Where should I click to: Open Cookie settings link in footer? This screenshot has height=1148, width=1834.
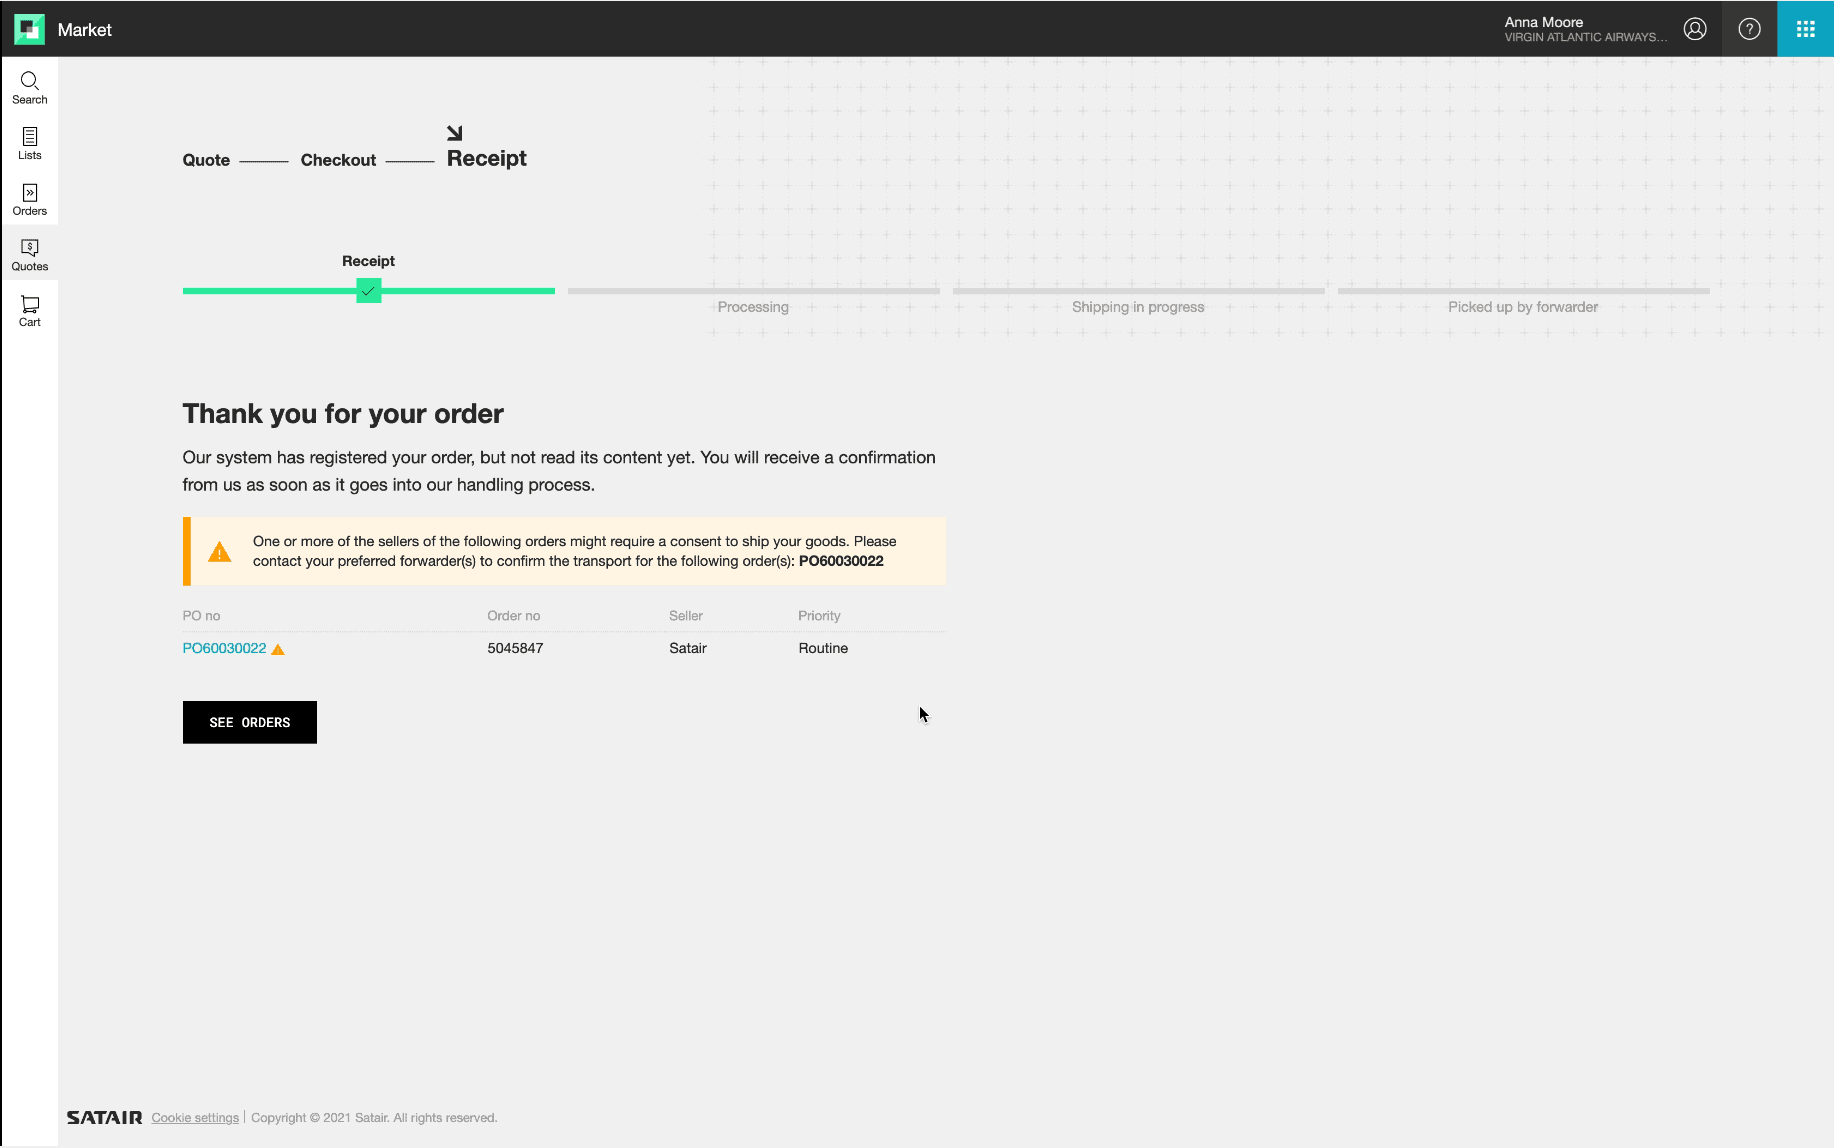pos(195,1118)
